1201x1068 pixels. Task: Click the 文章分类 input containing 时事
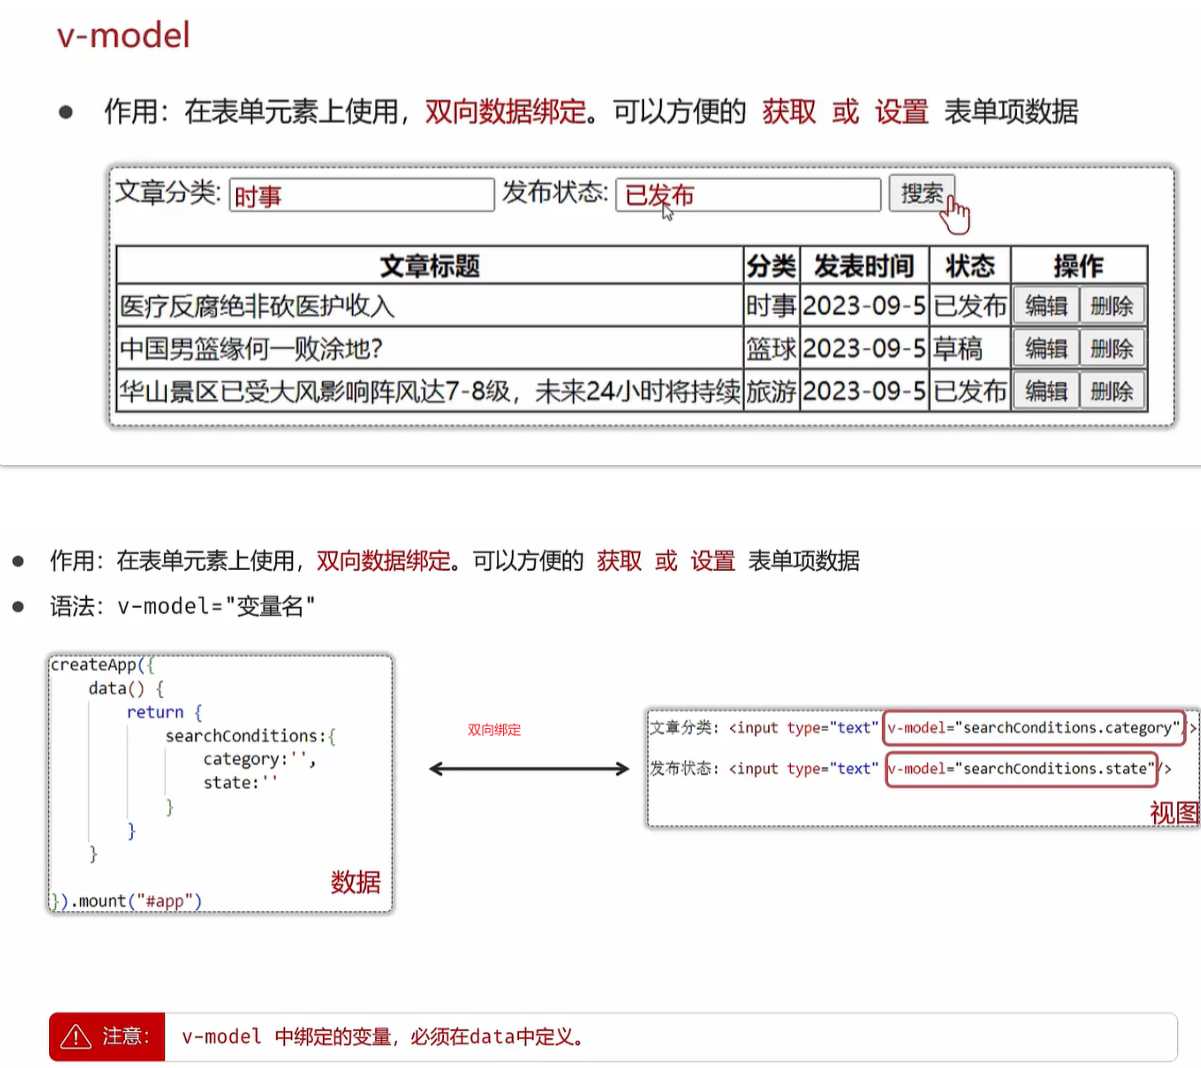coord(361,195)
